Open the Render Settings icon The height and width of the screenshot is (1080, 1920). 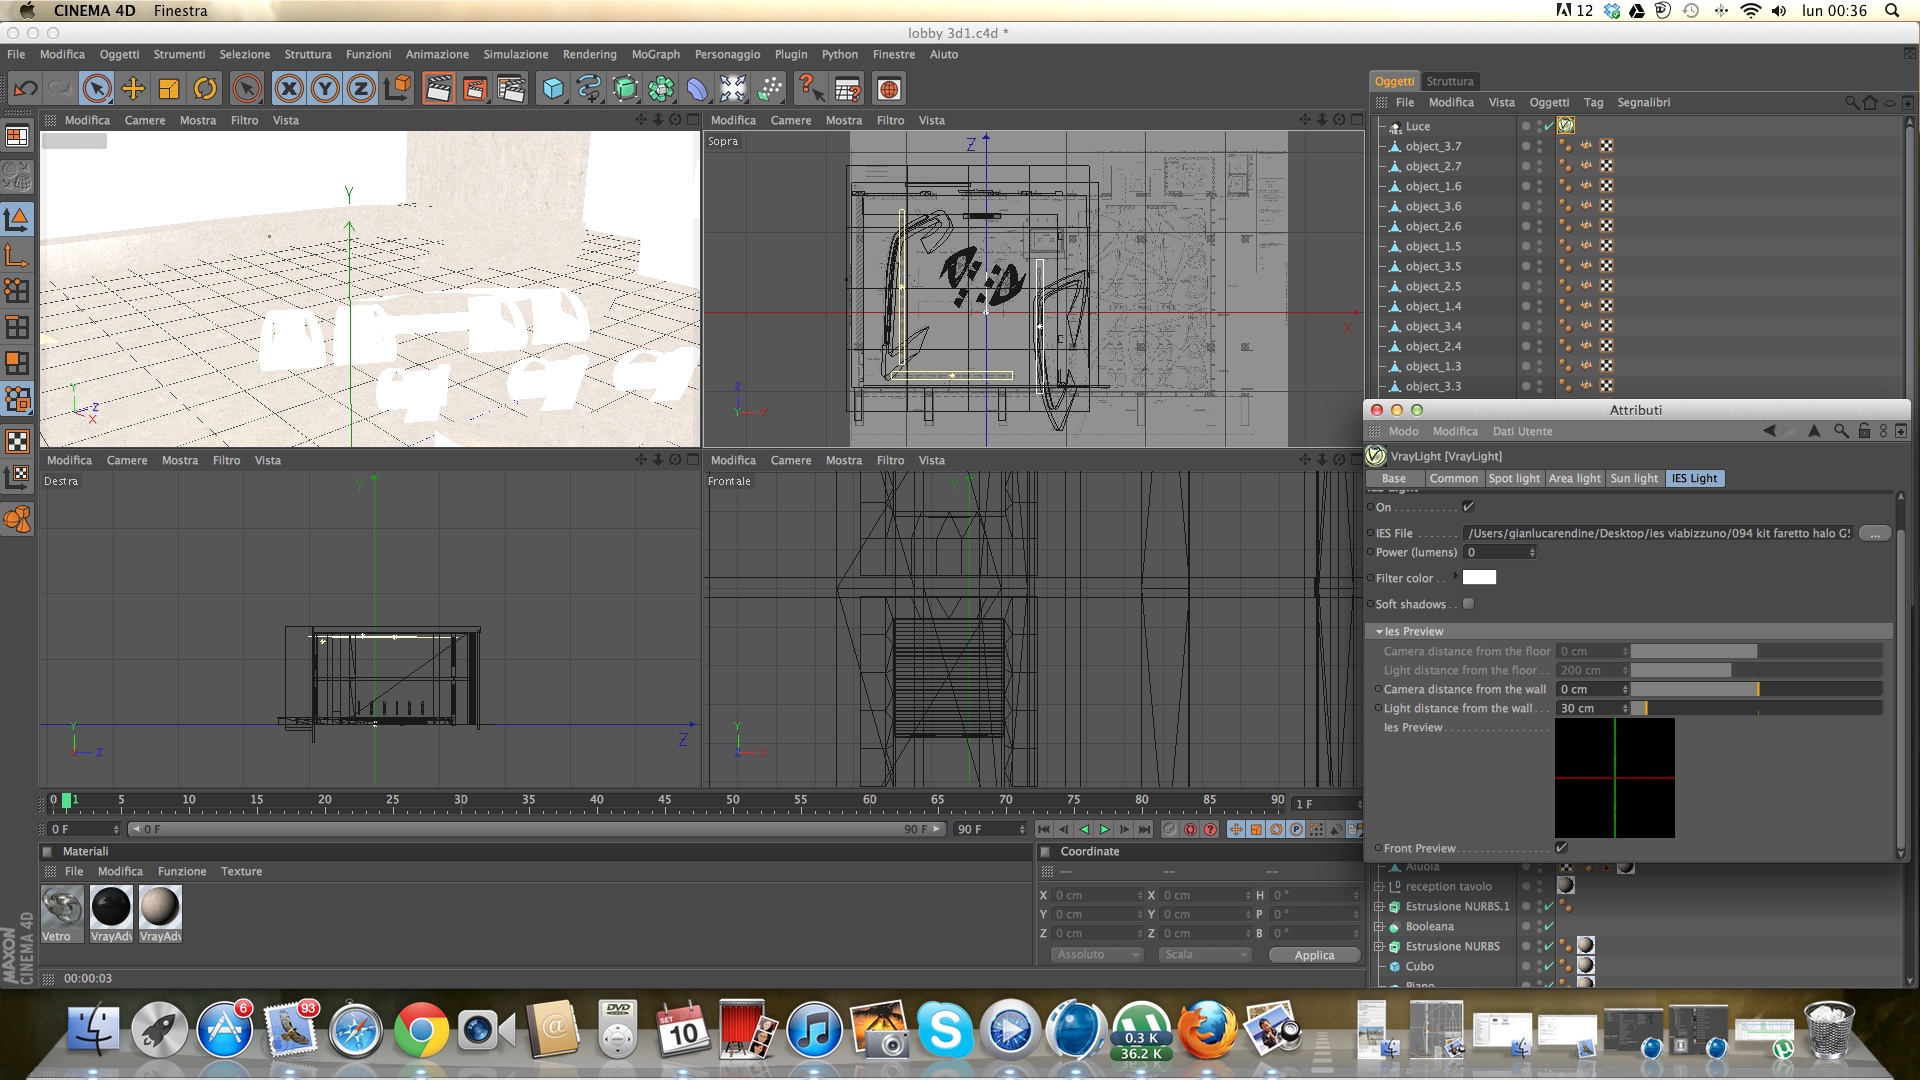coord(510,89)
